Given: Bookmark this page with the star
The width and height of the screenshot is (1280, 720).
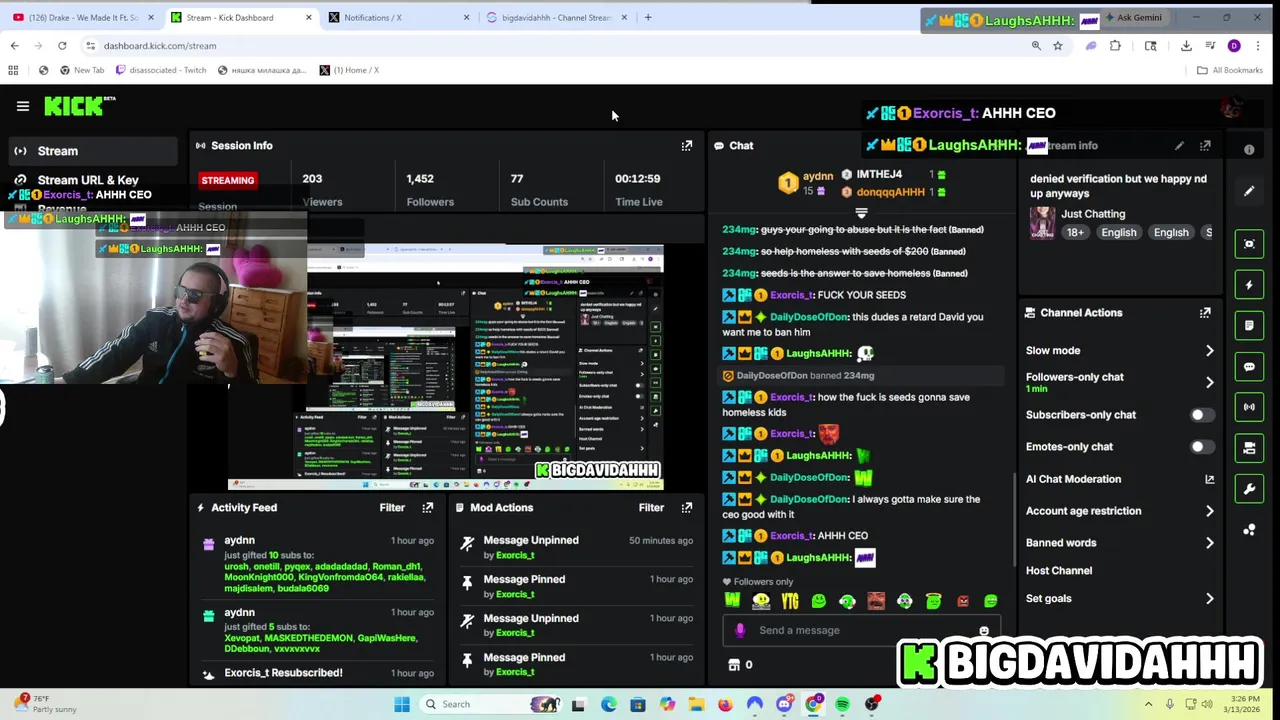Looking at the screenshot, I should tap(1058, 46).
